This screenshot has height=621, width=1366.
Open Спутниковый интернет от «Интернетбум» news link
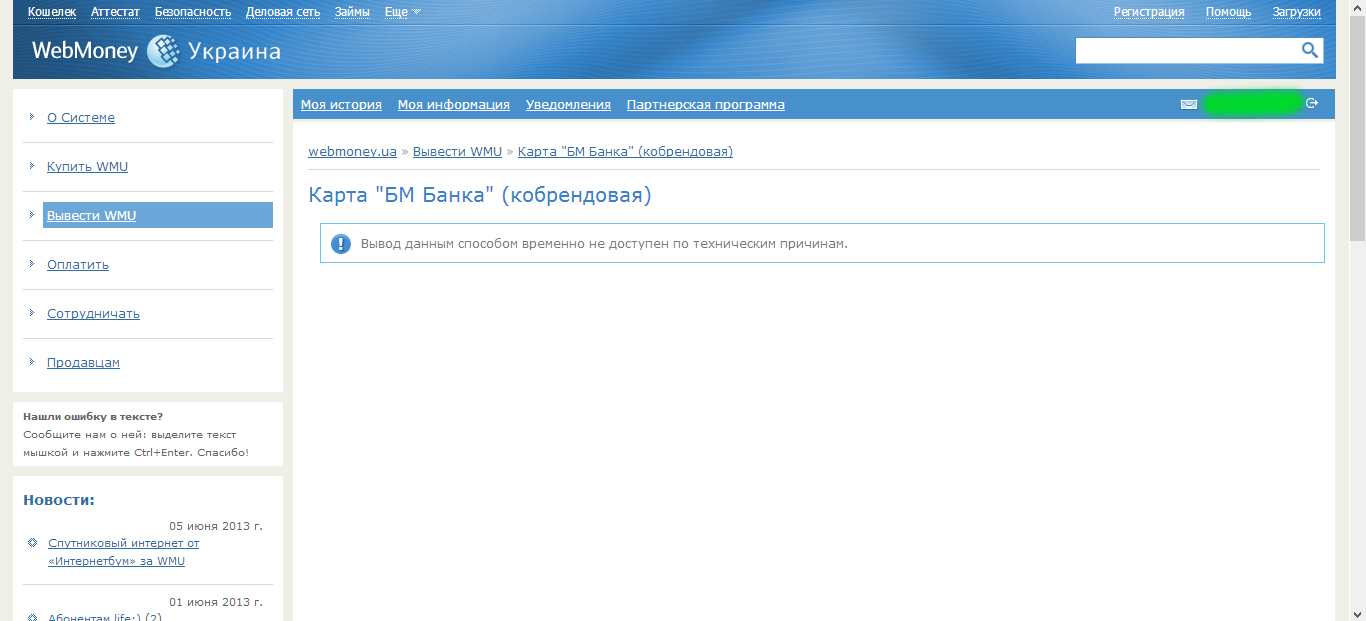123,552
